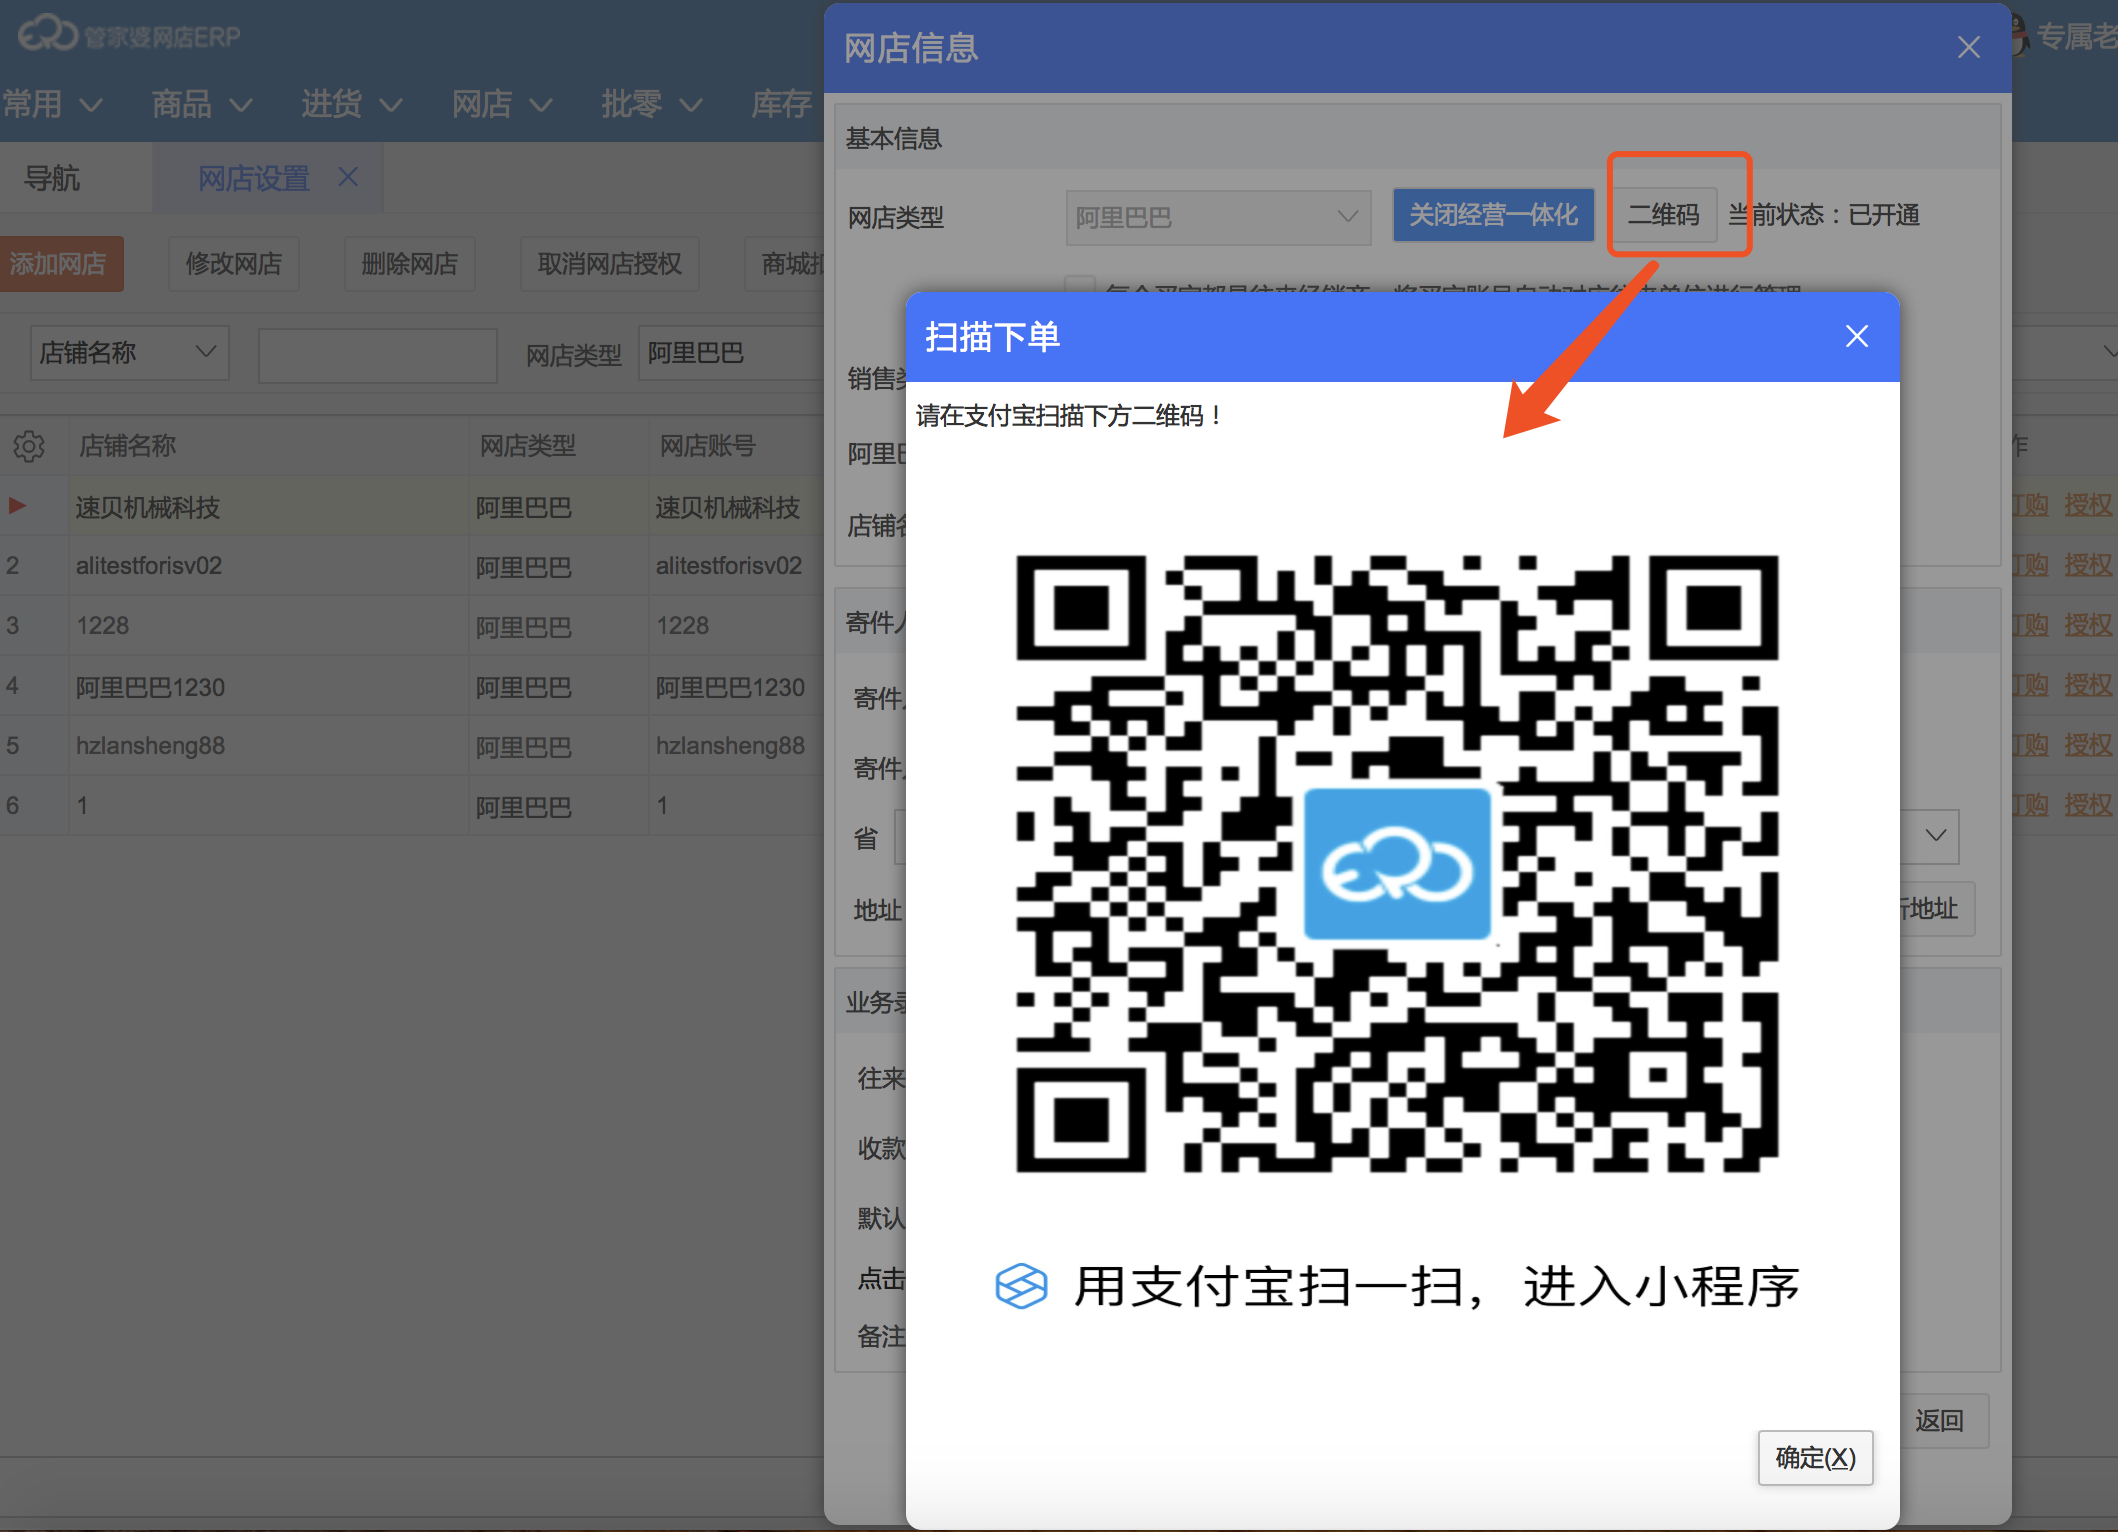2118x1532 pixels.
Task: Click the QR code image
Action: (1396, 864)
